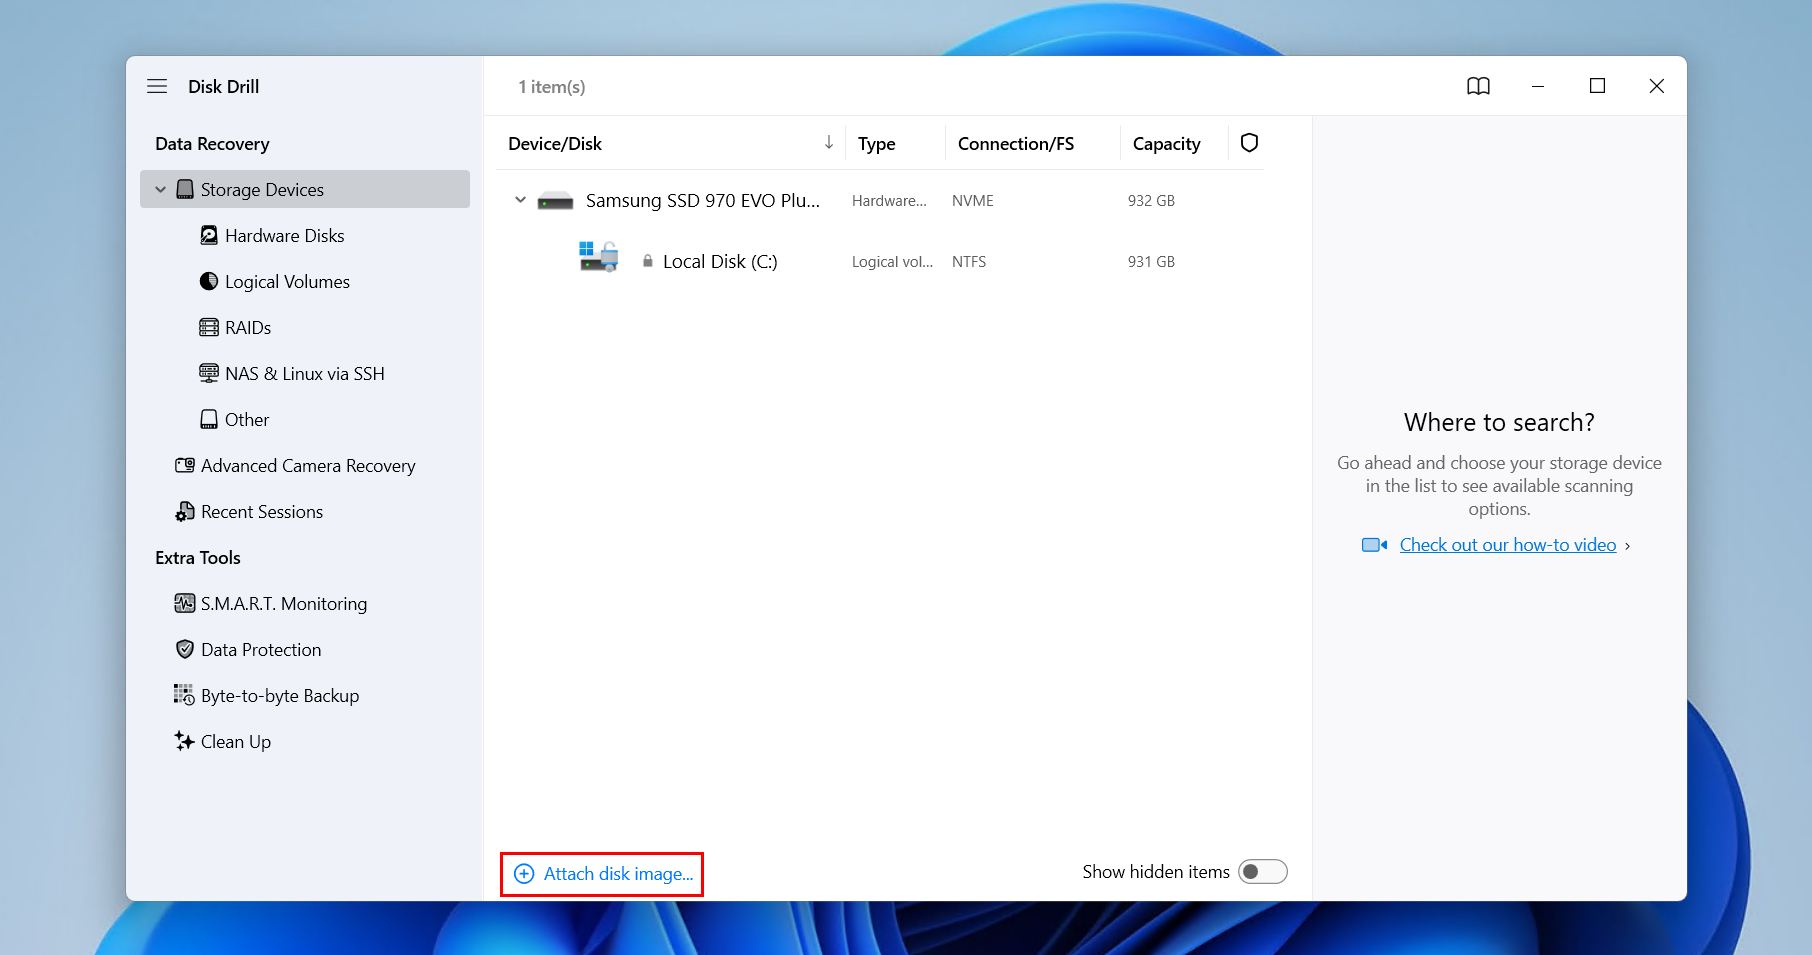The image size is (1812, 955).
Task: Open the Clean Up tool
Action: tap(235, 741)
